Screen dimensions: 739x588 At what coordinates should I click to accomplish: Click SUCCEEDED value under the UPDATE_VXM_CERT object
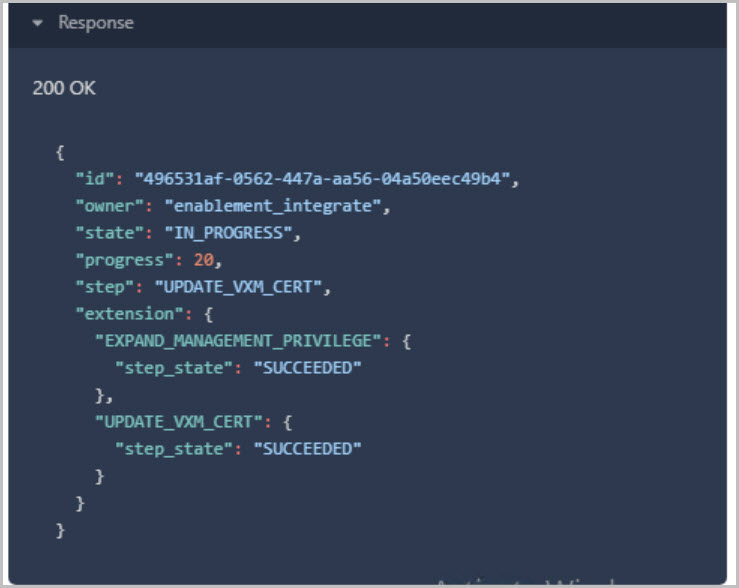click(306, 449)
